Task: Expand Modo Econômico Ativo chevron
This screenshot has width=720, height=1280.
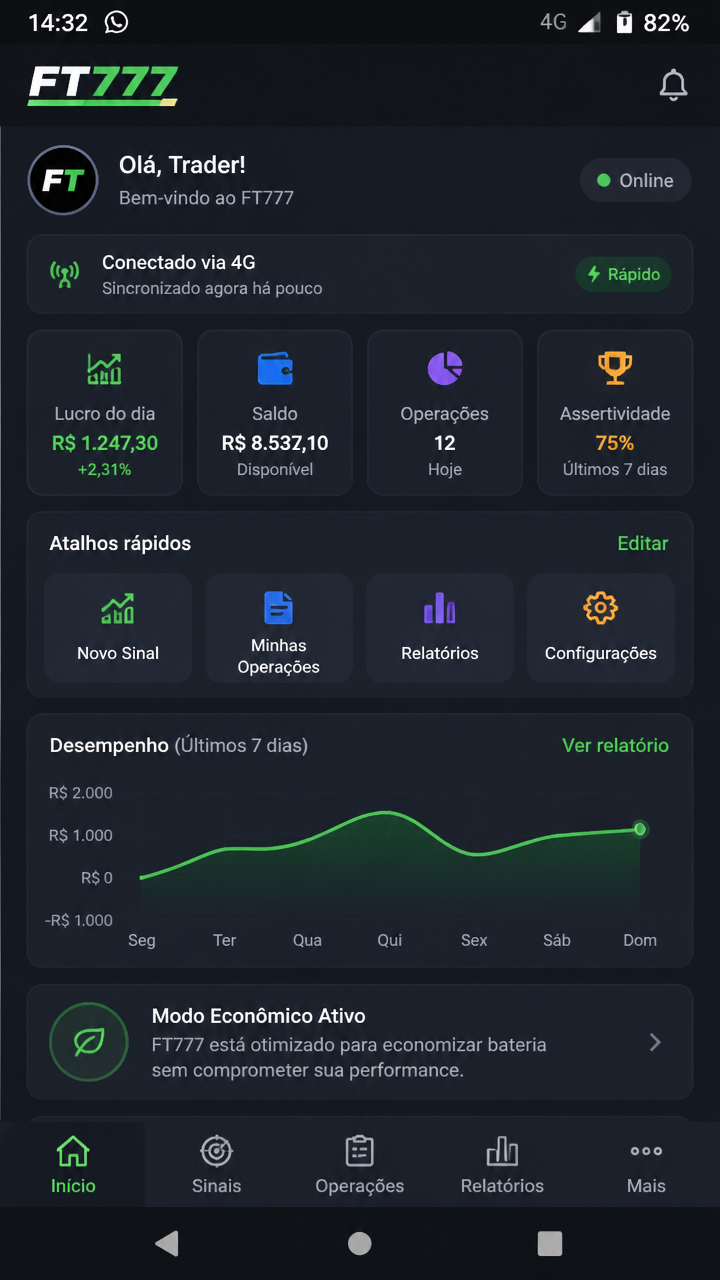Action: coord(655,1042)
